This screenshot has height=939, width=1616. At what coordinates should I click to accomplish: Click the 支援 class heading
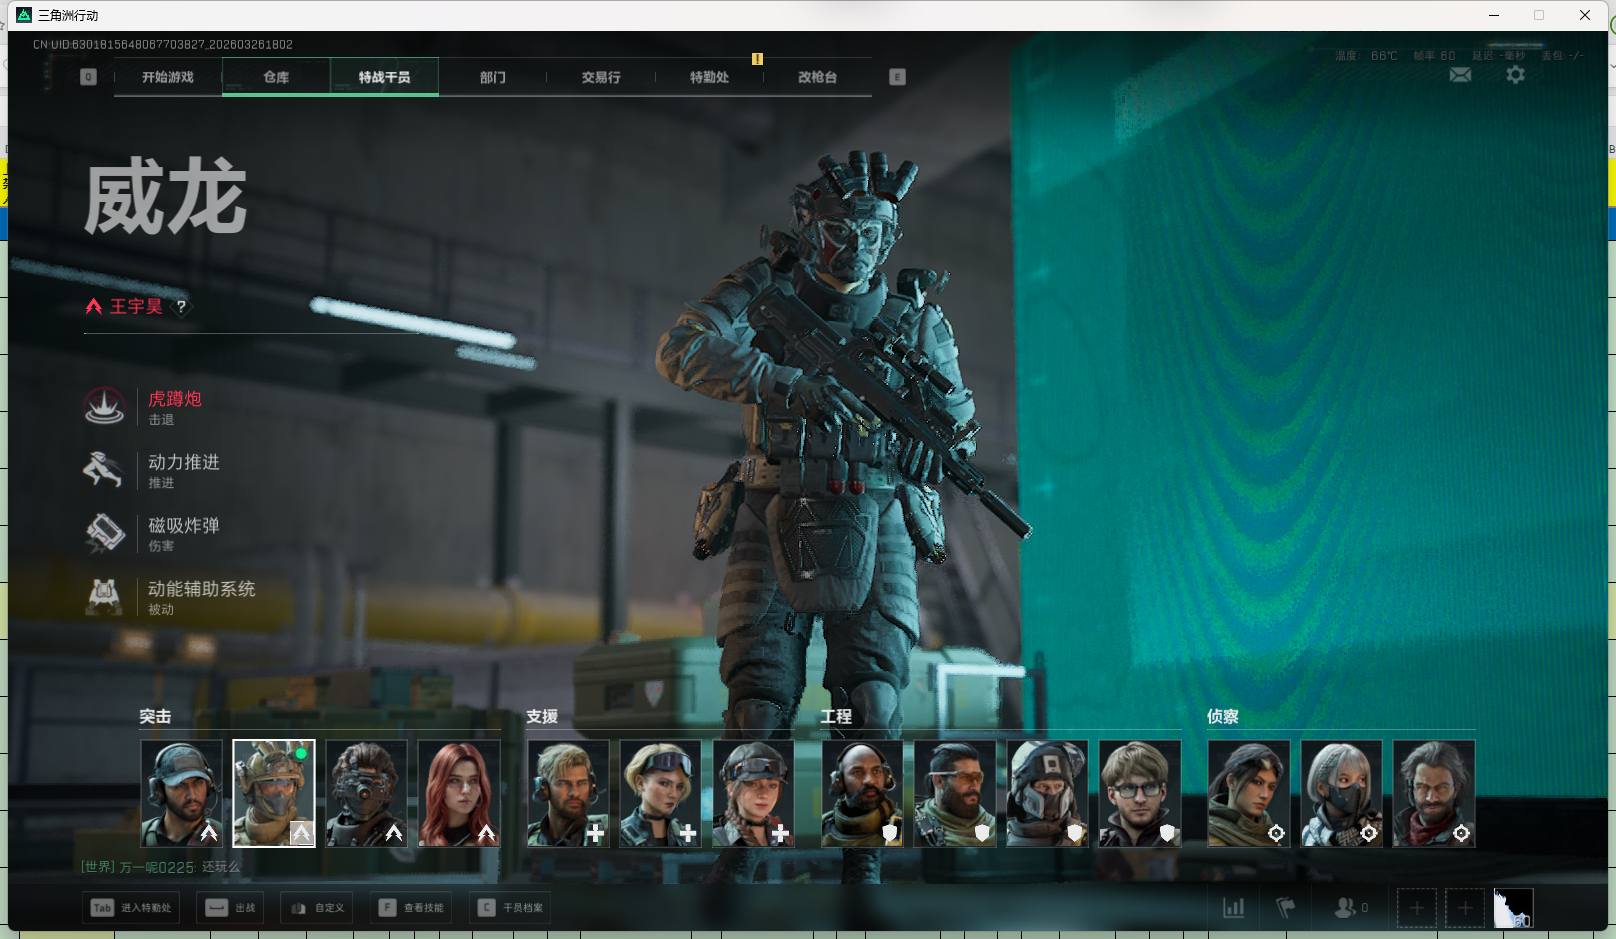(x=542, y=716)
